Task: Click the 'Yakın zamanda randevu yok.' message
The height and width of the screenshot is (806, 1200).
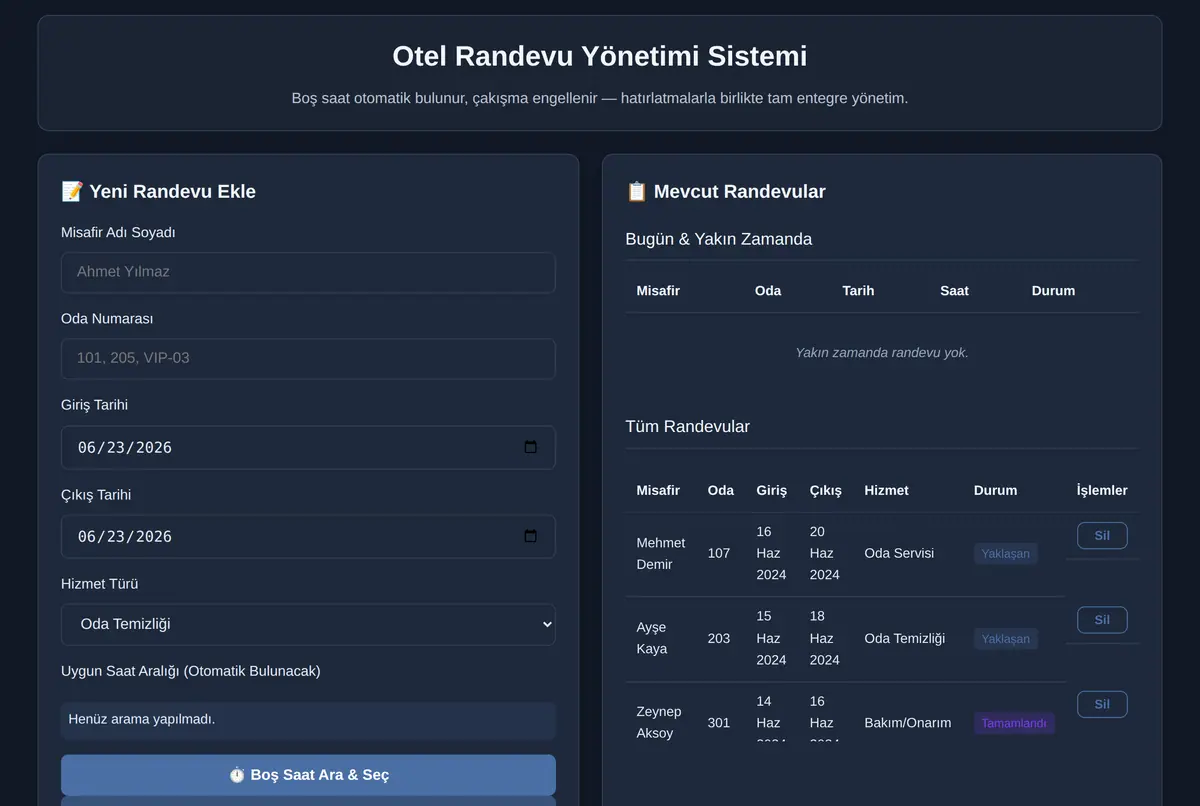Action: (882, 352)
